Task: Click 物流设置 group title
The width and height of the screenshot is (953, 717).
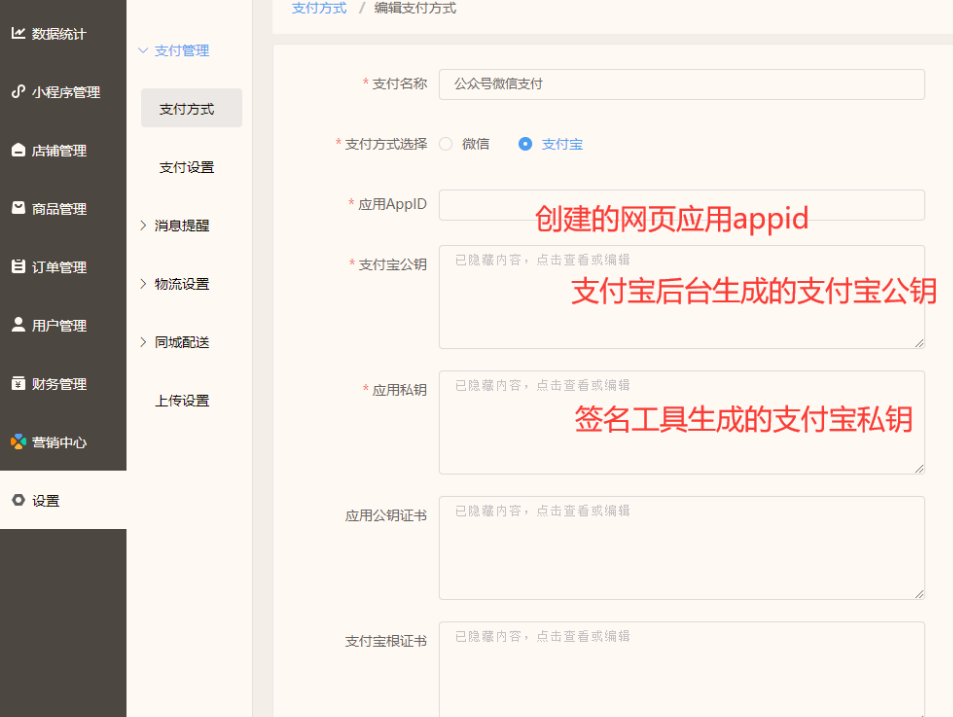Action: pyautogui.click(x=182, y=284)
